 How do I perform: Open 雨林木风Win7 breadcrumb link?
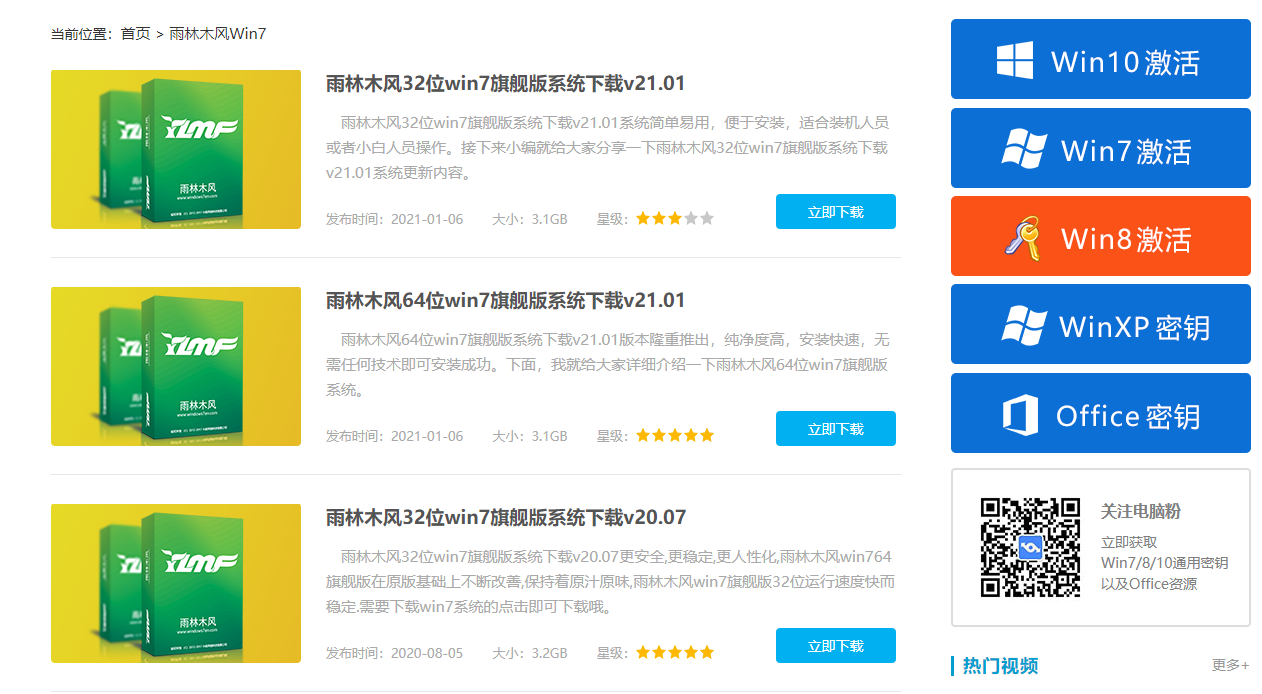217,34
